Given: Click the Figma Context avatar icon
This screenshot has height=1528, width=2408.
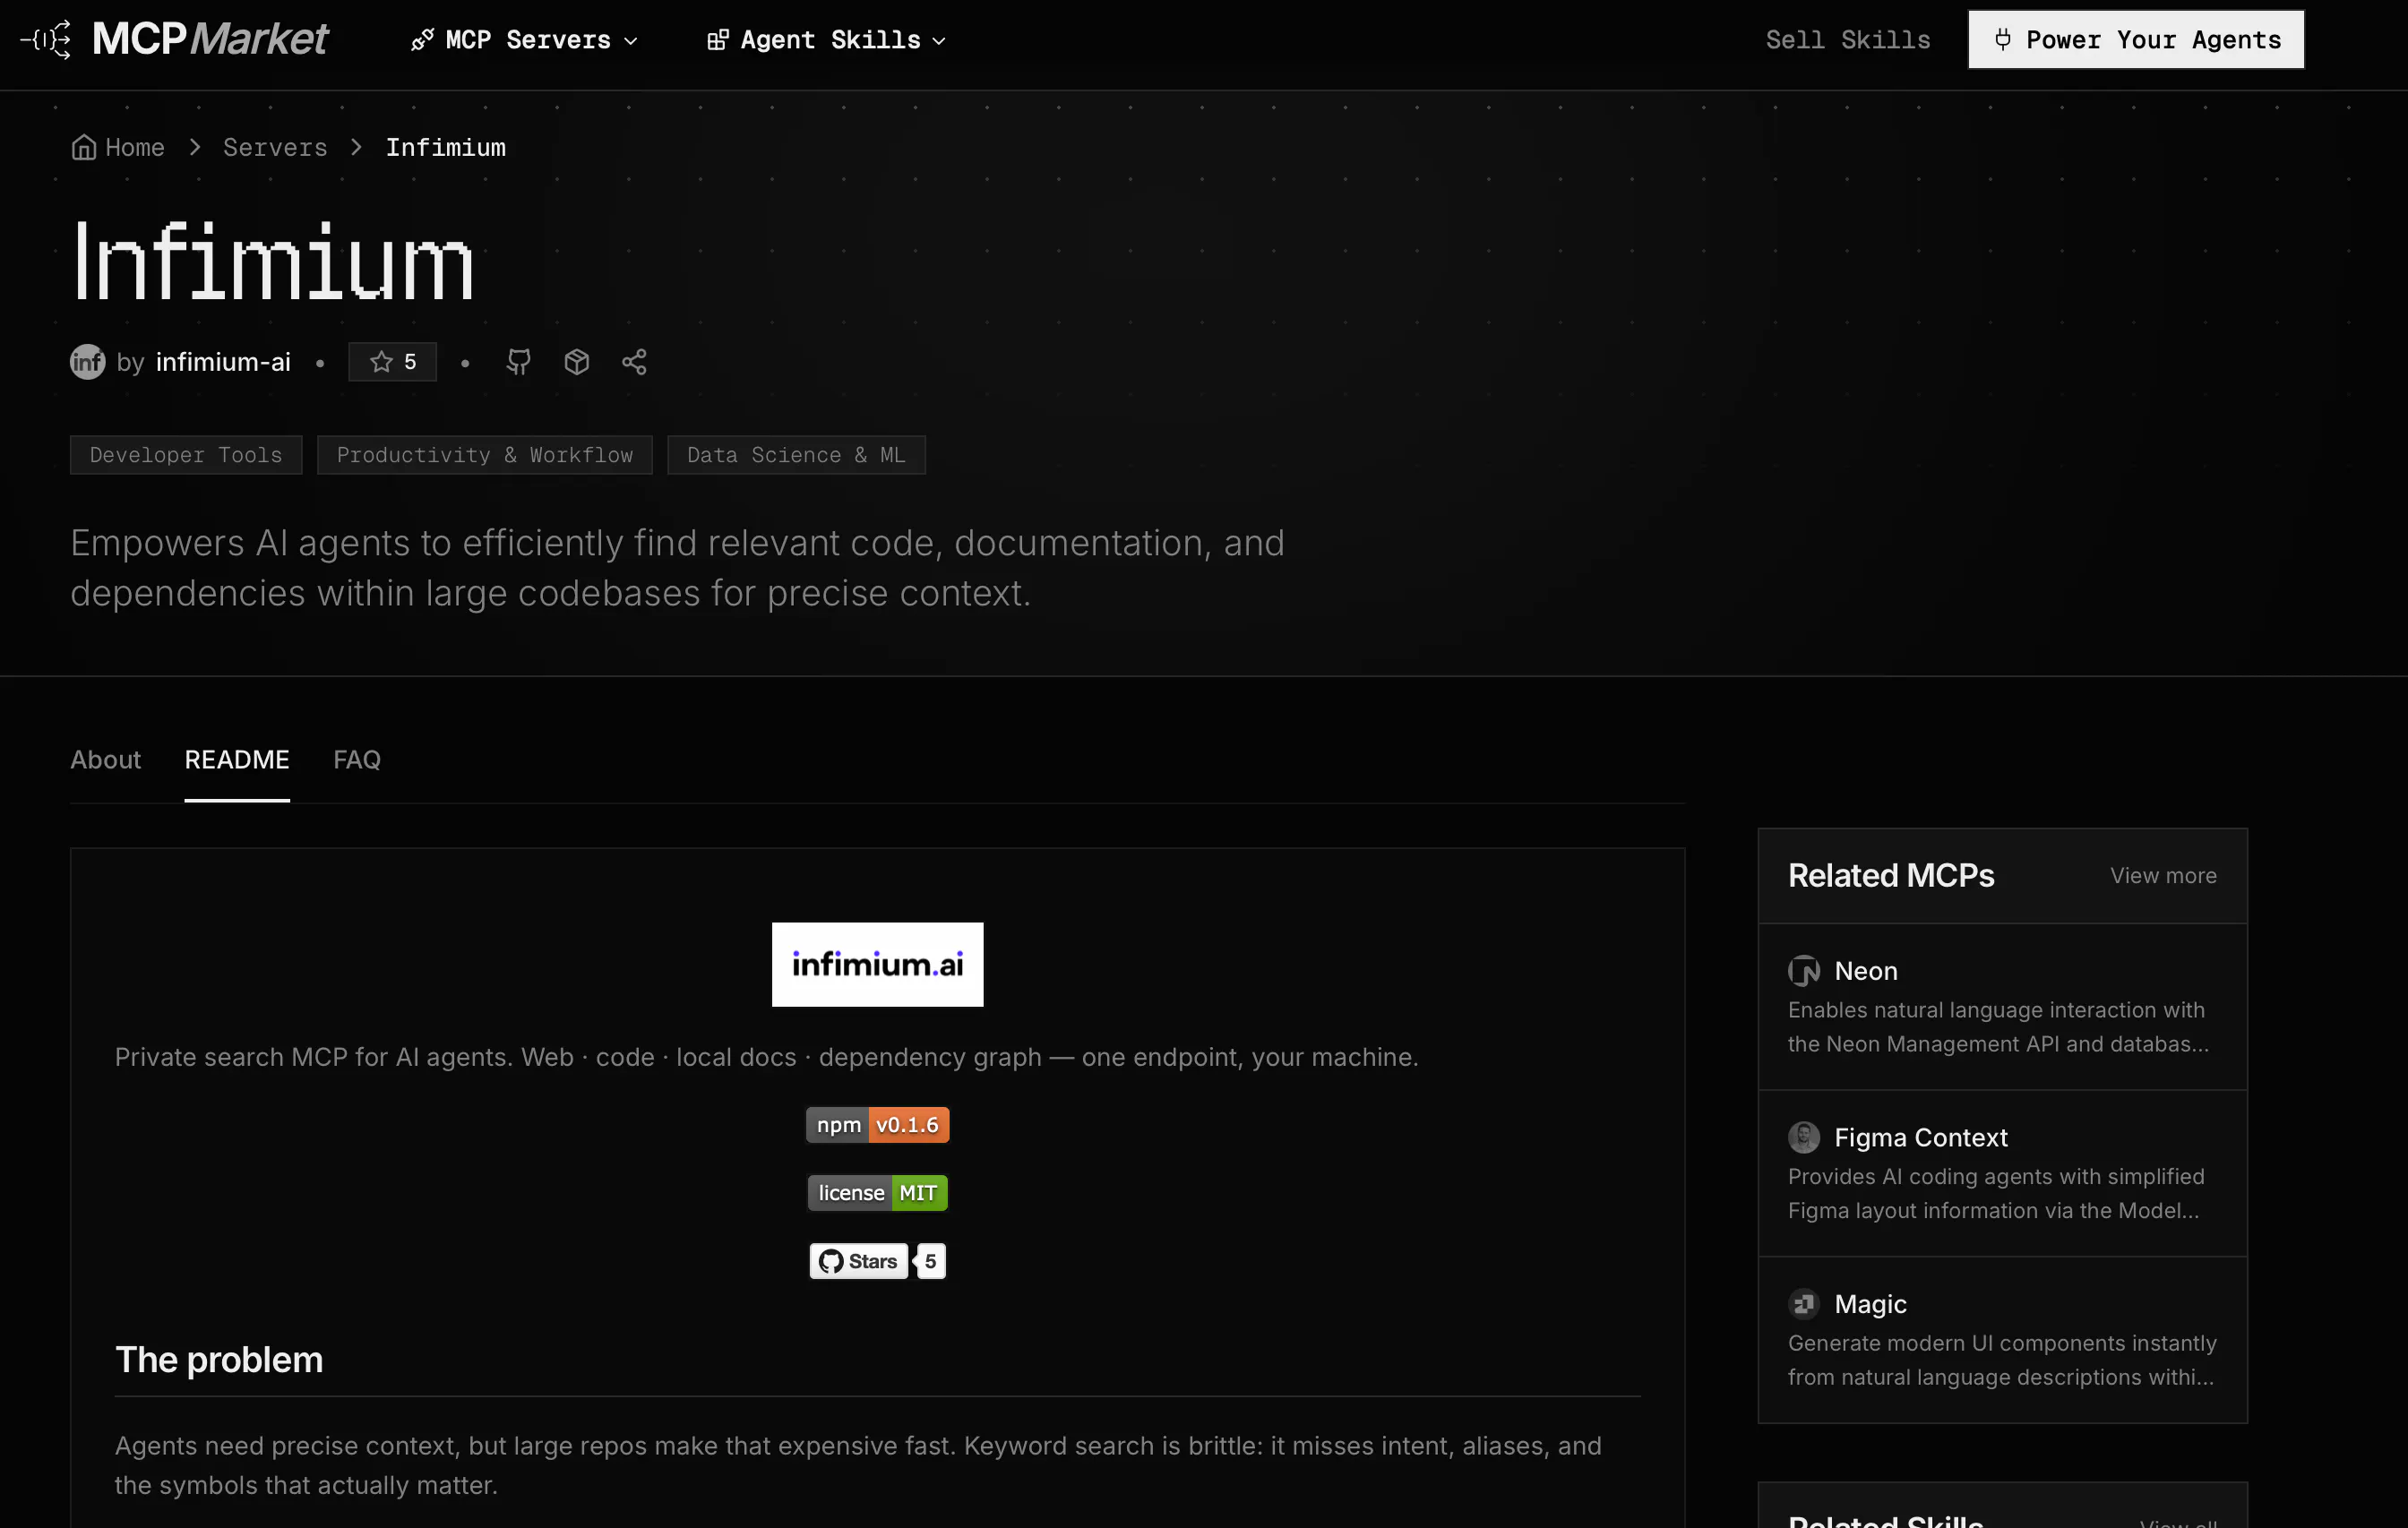Looking at the screenshot, I should 1804,1137.
